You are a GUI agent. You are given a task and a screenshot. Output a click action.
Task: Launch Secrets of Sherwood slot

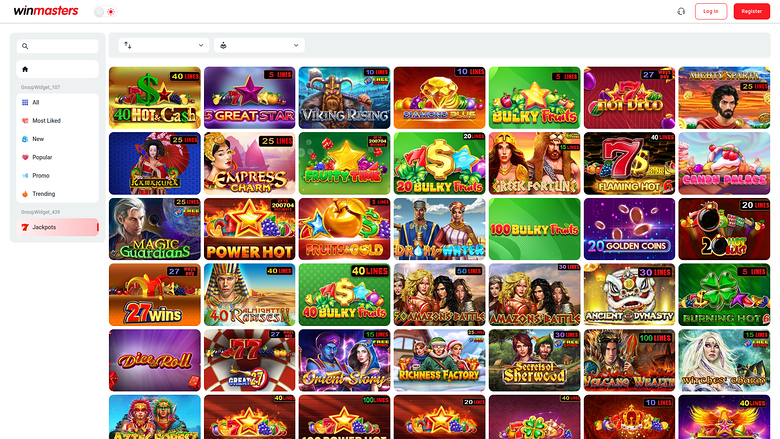coord(534,360)
